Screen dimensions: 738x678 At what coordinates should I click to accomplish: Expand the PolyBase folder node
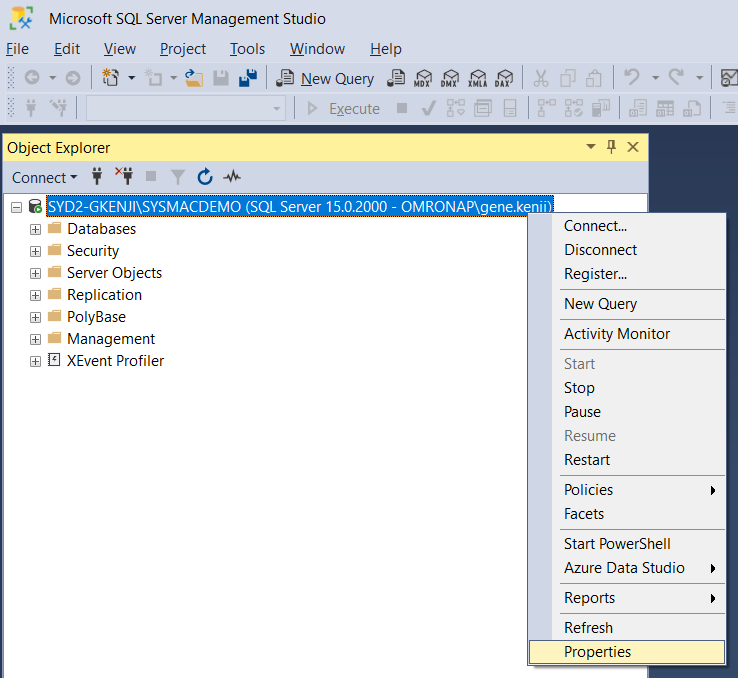35,317
